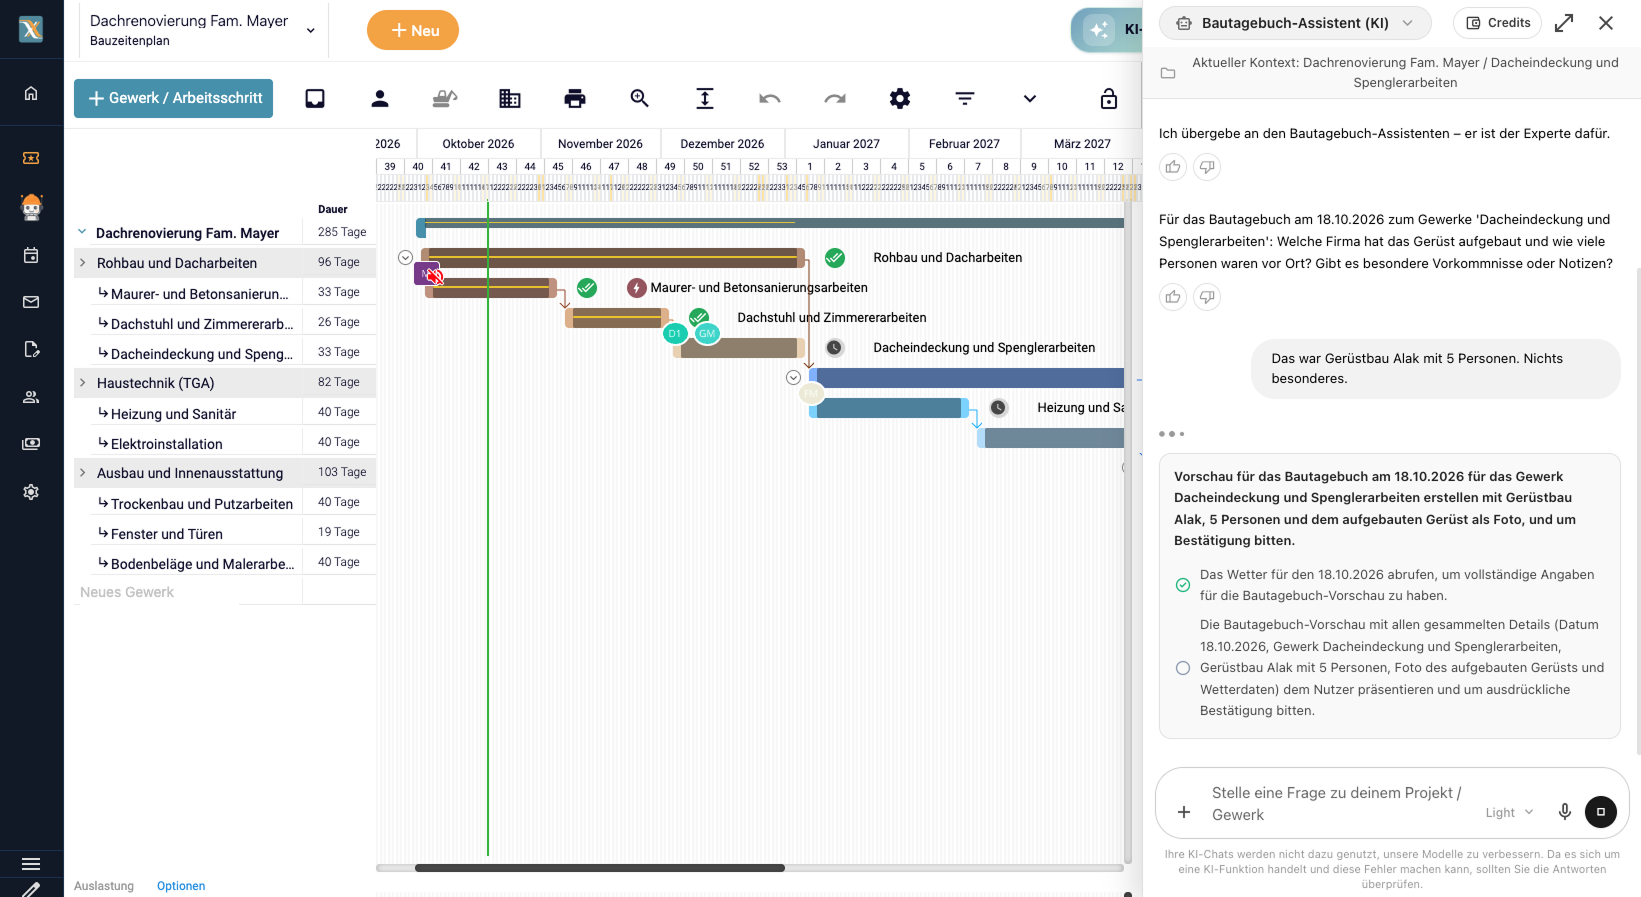Viewport: 1641px width, 897px height.
Task: Click the redo arrow in toolbar
Action: pyautogui.click(x=835, y=98)
